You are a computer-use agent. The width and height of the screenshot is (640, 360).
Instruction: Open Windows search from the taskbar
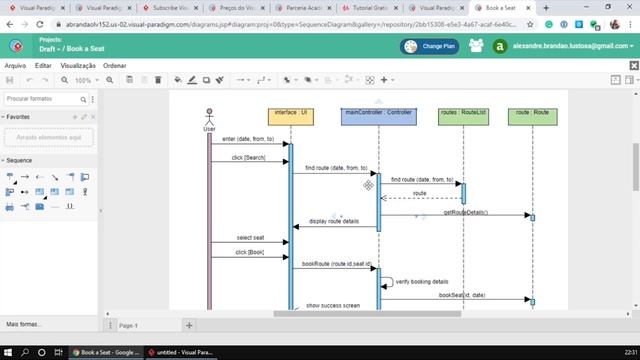tap(25, 352)
